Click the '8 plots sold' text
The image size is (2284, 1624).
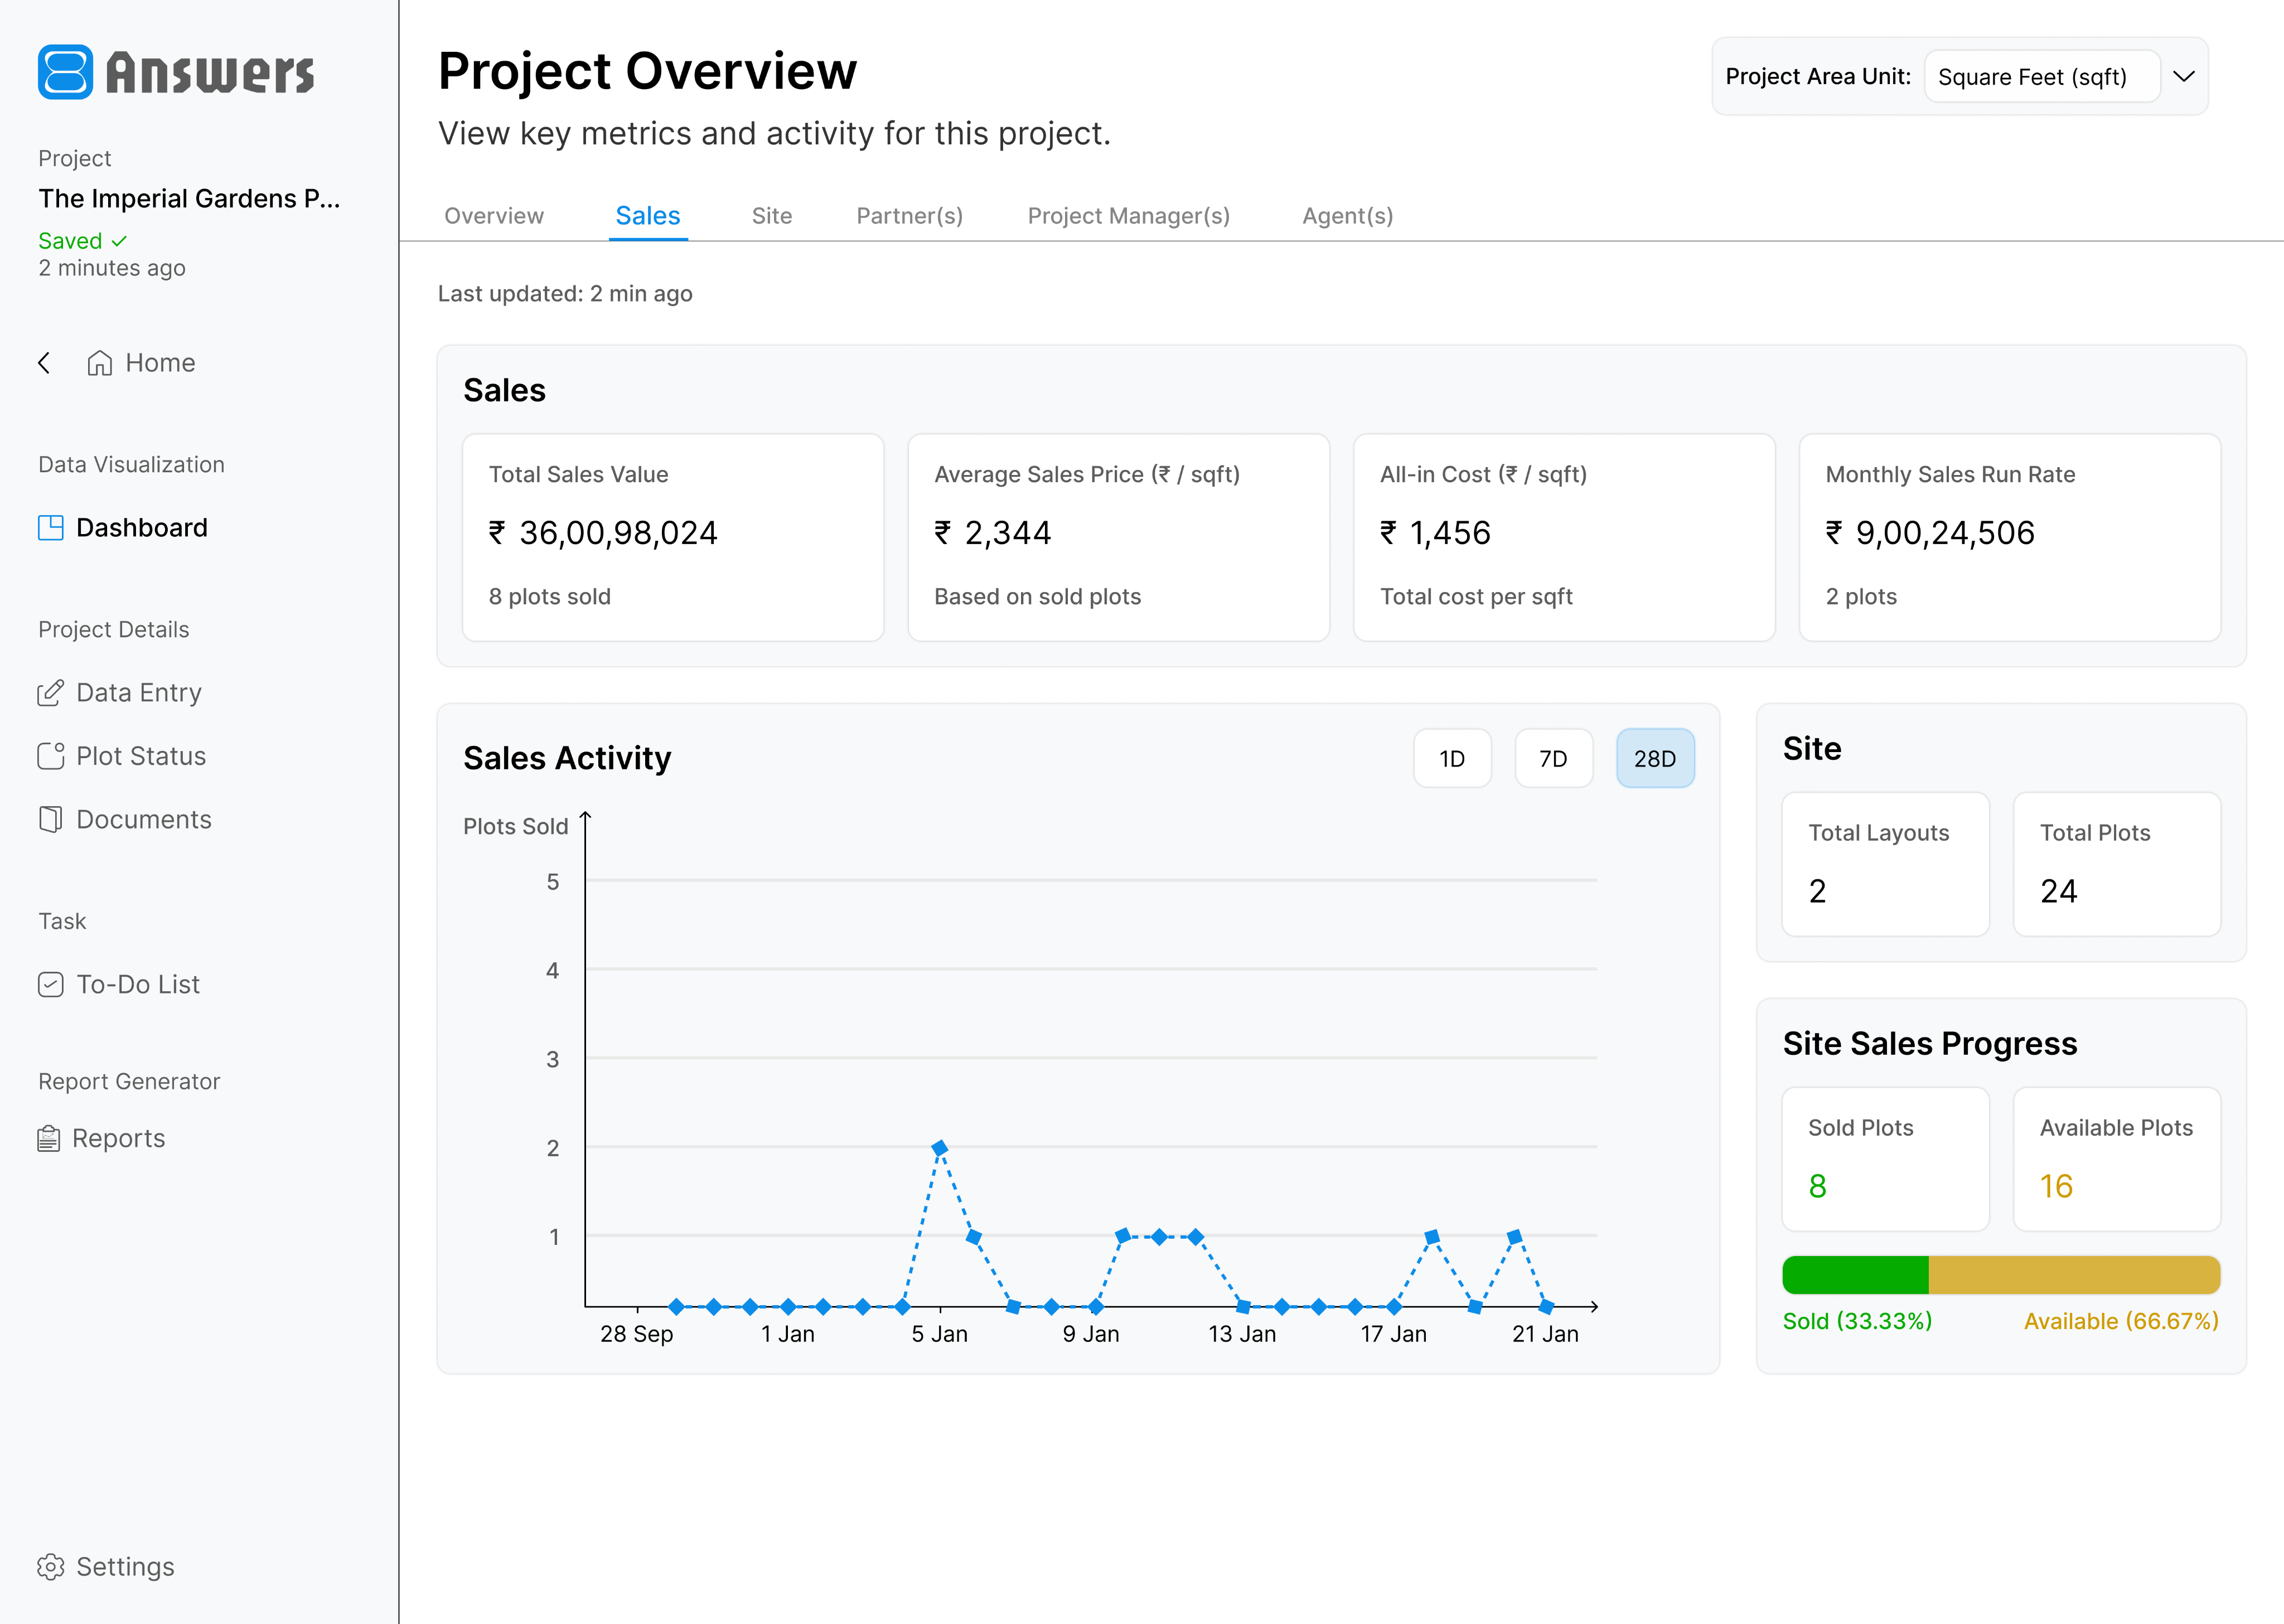pos(550,597)
